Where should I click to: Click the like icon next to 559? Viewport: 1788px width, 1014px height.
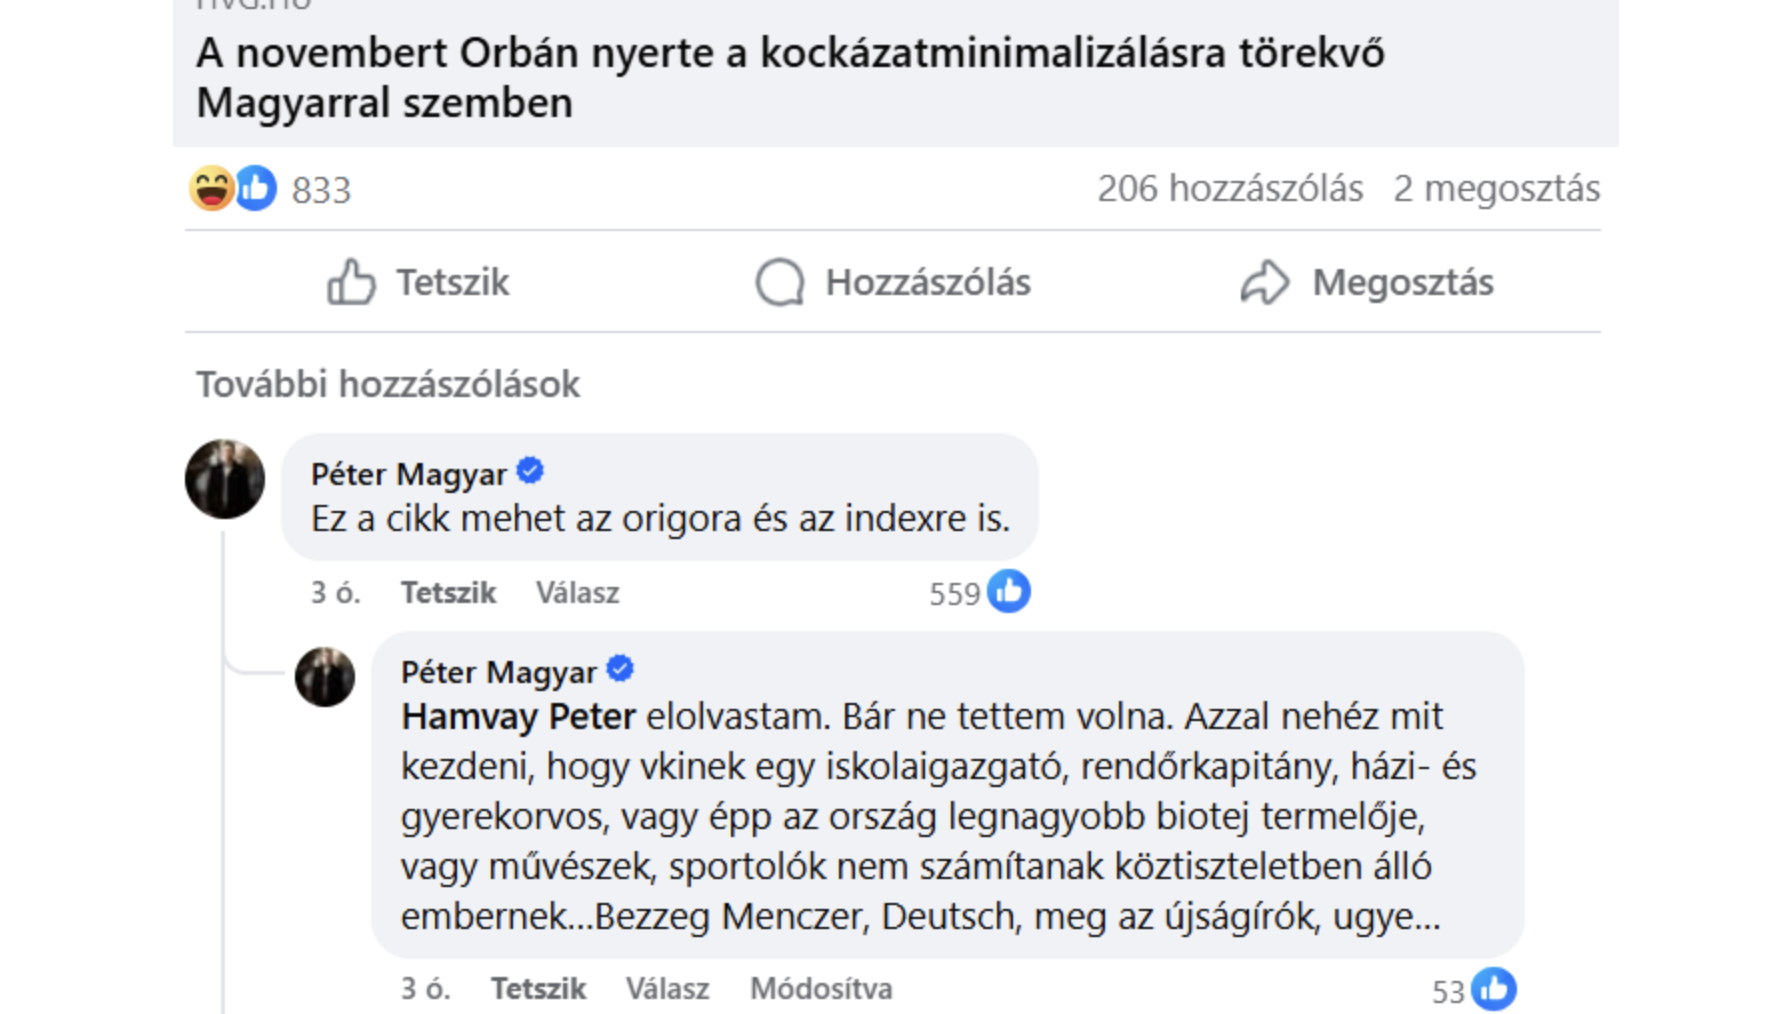pyautogui.click(x=1009, y=592)
